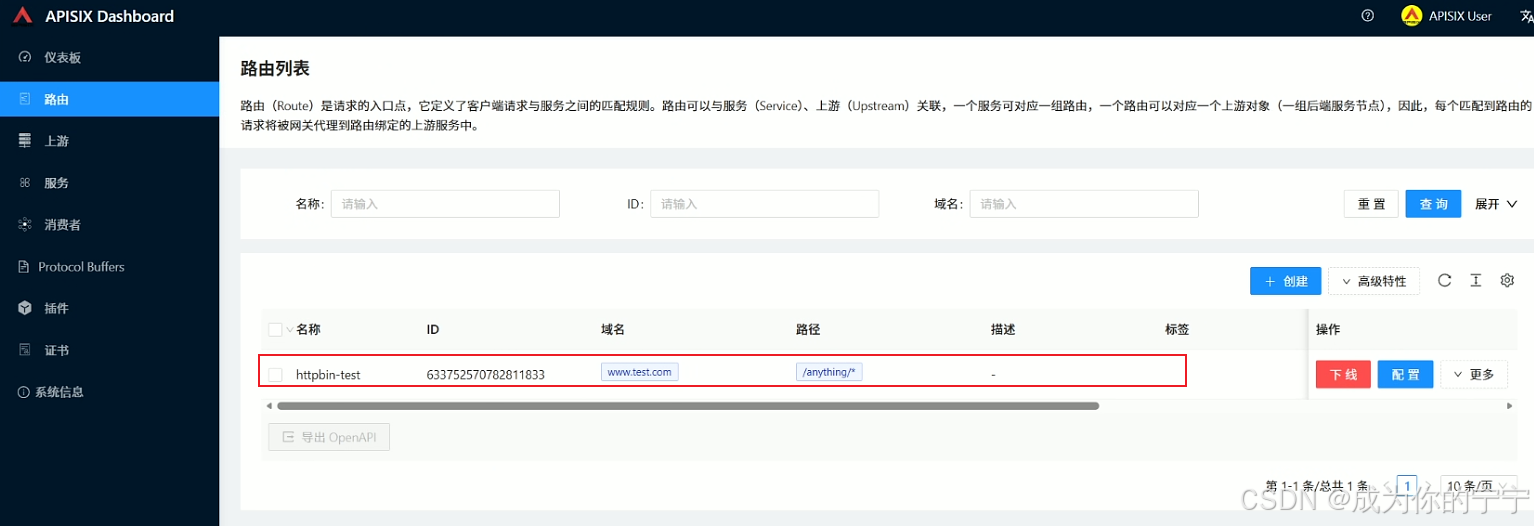This screenshot has height=526, width=1534.
Task: Click the 标签 column header
Action: point(1177,330)
